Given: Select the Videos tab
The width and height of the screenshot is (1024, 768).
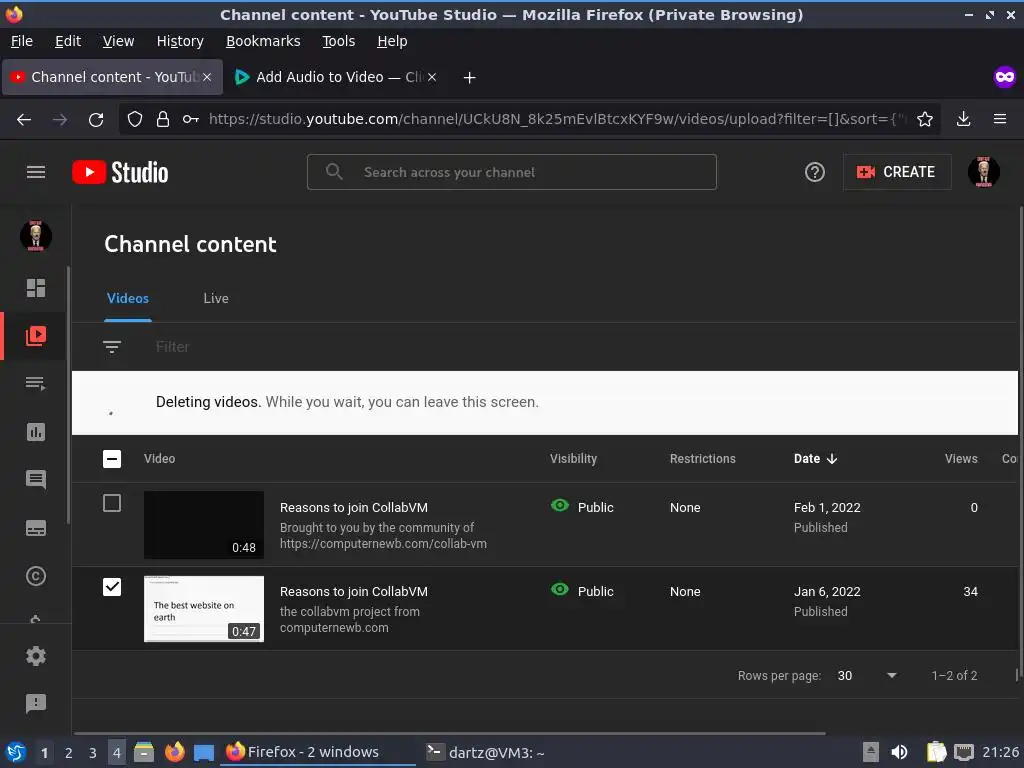Looking at the screenshot, I should click(x=128, y=298).
